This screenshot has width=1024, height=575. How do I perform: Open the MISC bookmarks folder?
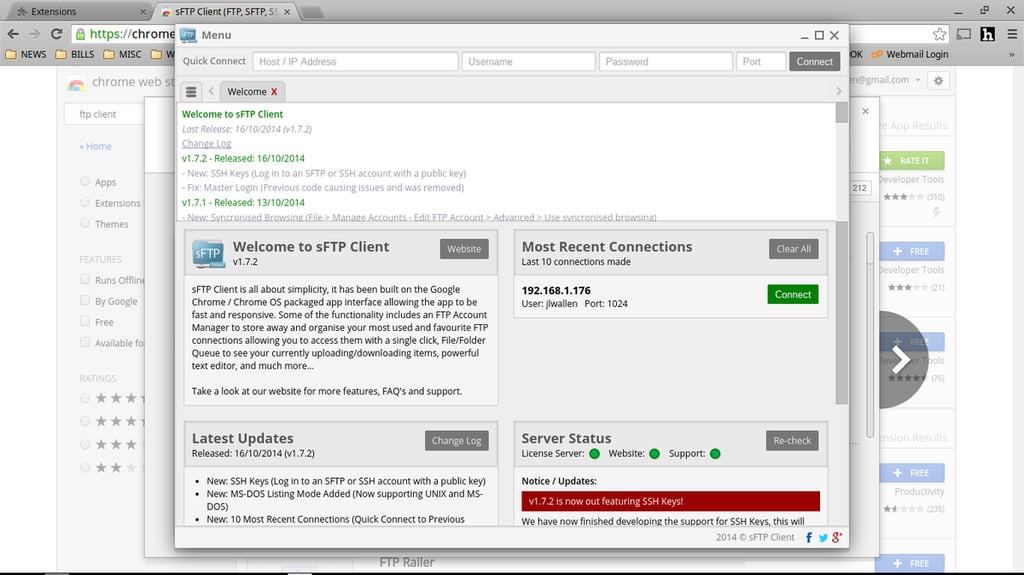[x=123, y=54]
